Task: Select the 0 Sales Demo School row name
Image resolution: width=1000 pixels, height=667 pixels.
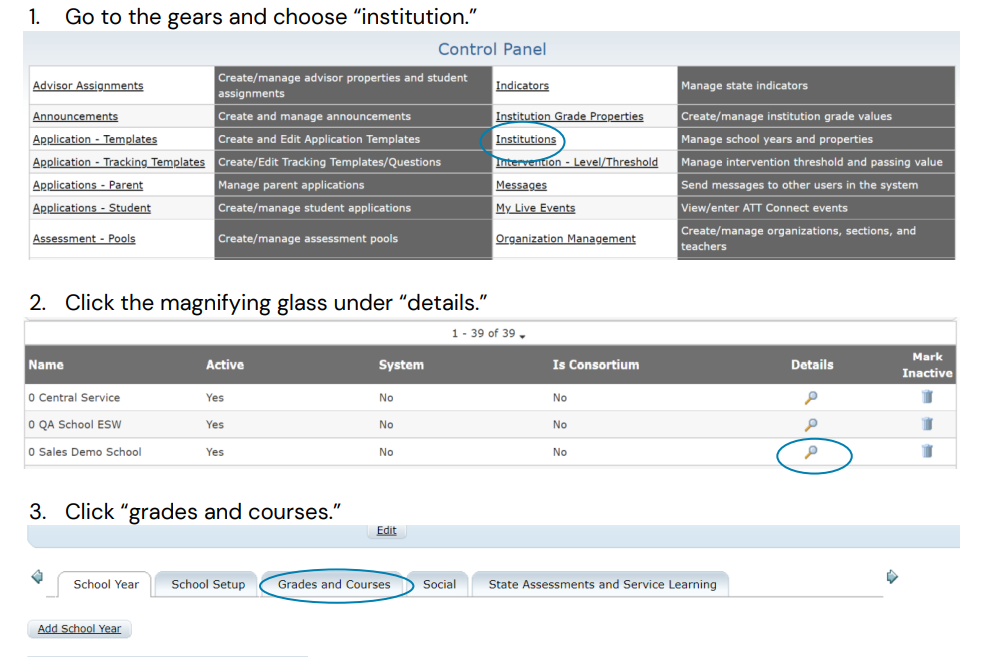Action: [x=85, y=451]
